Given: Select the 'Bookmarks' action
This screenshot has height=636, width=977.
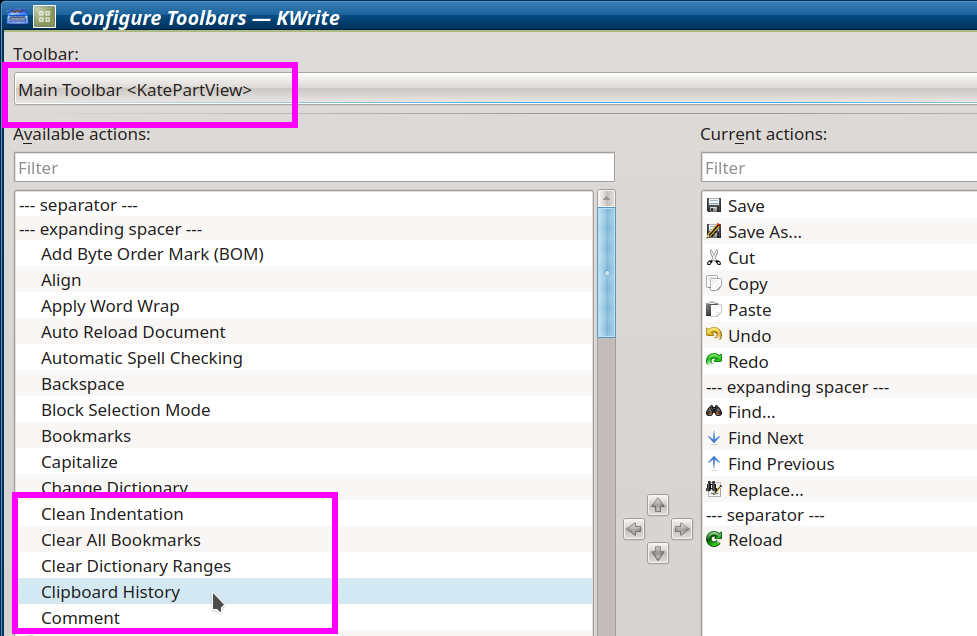Looking at the screenshot, I should coord(305,436).
